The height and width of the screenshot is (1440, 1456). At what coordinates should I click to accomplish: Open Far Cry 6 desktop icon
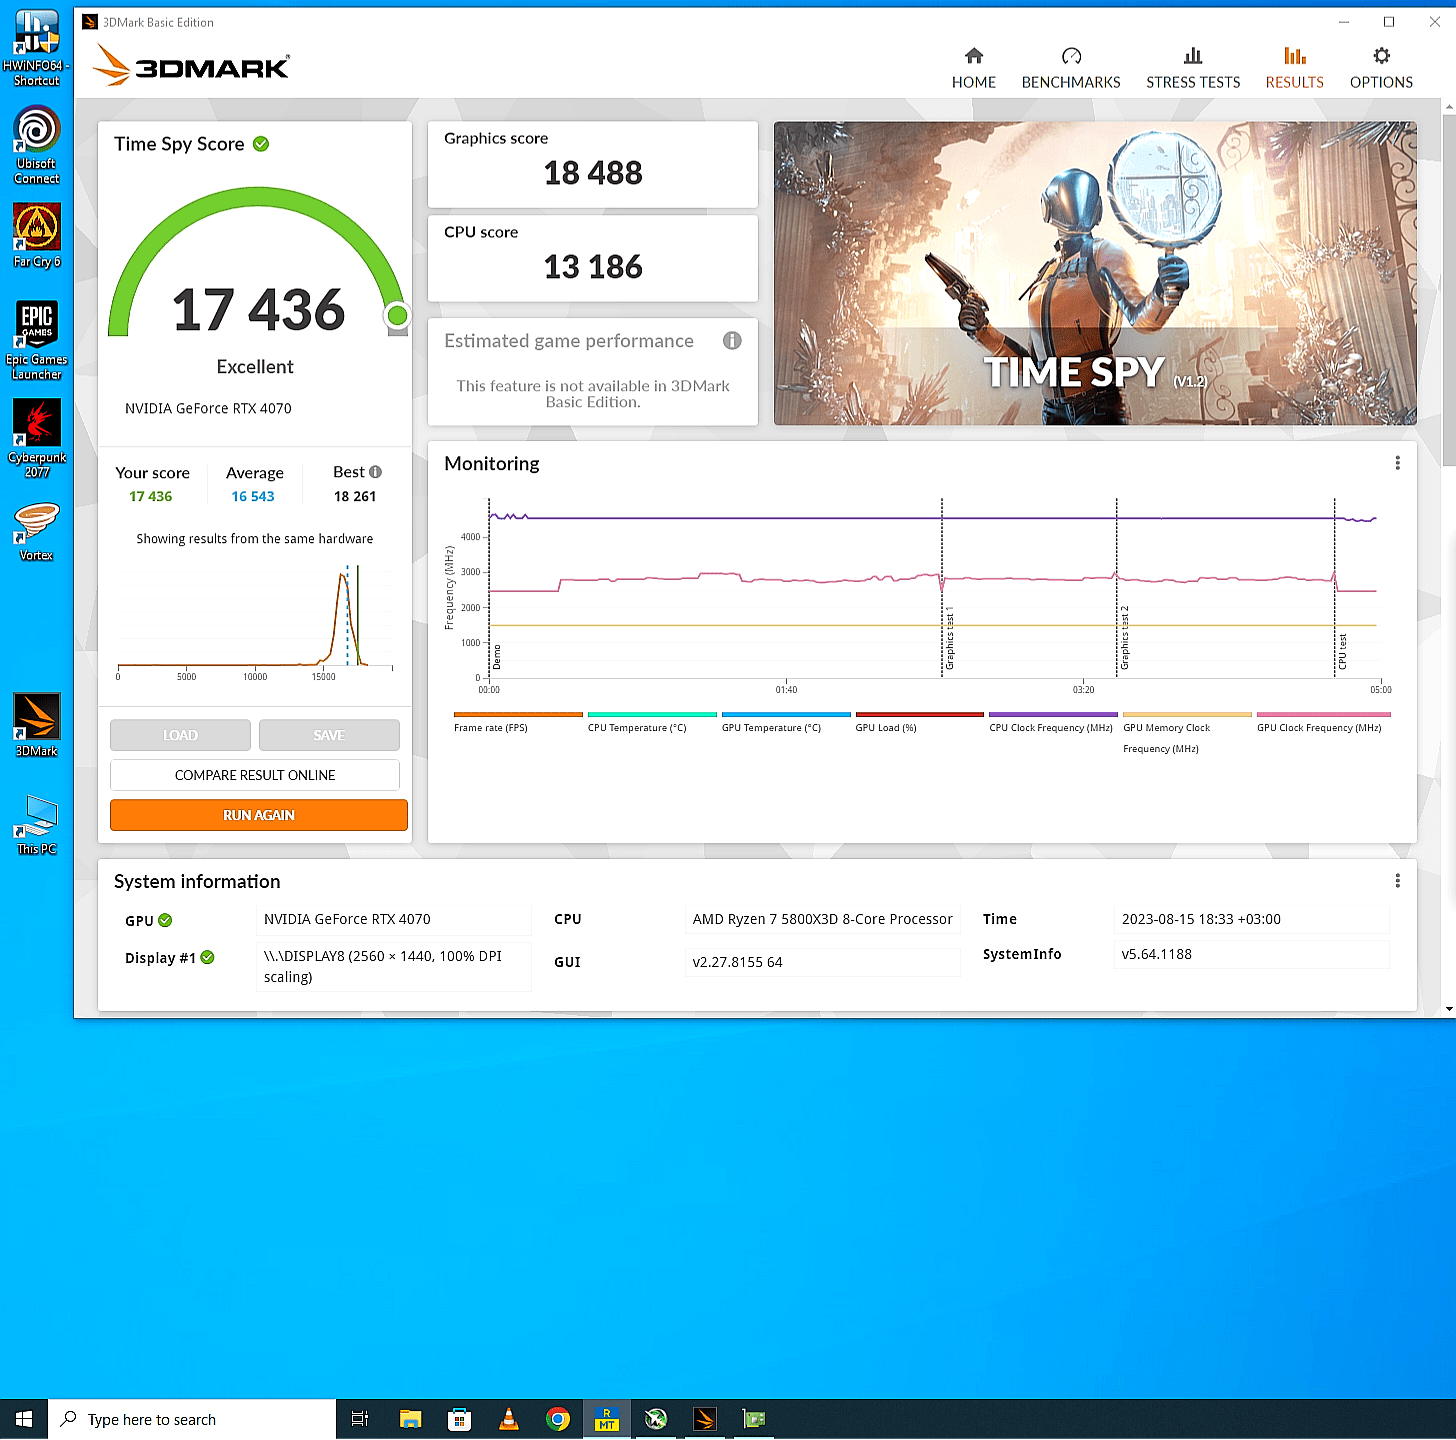(x=37, y=236)
